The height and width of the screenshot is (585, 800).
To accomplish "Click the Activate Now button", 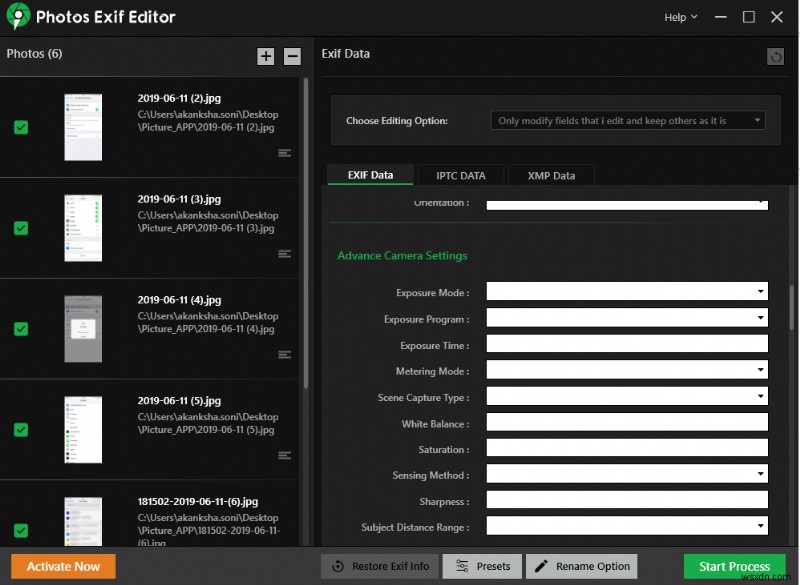I will (62, 566).
